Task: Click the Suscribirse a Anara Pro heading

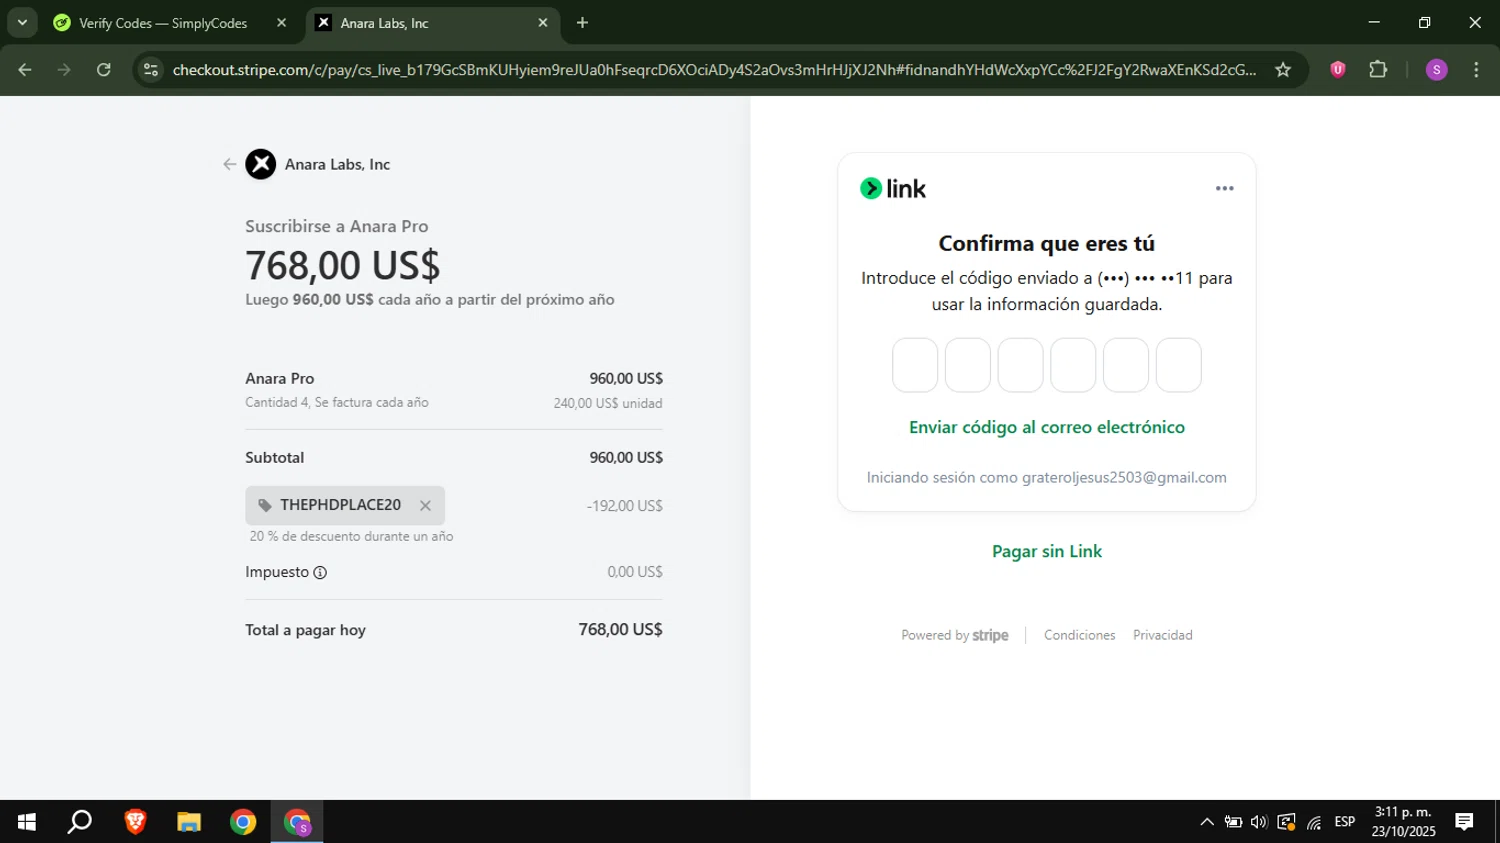Action: [337, 226]
